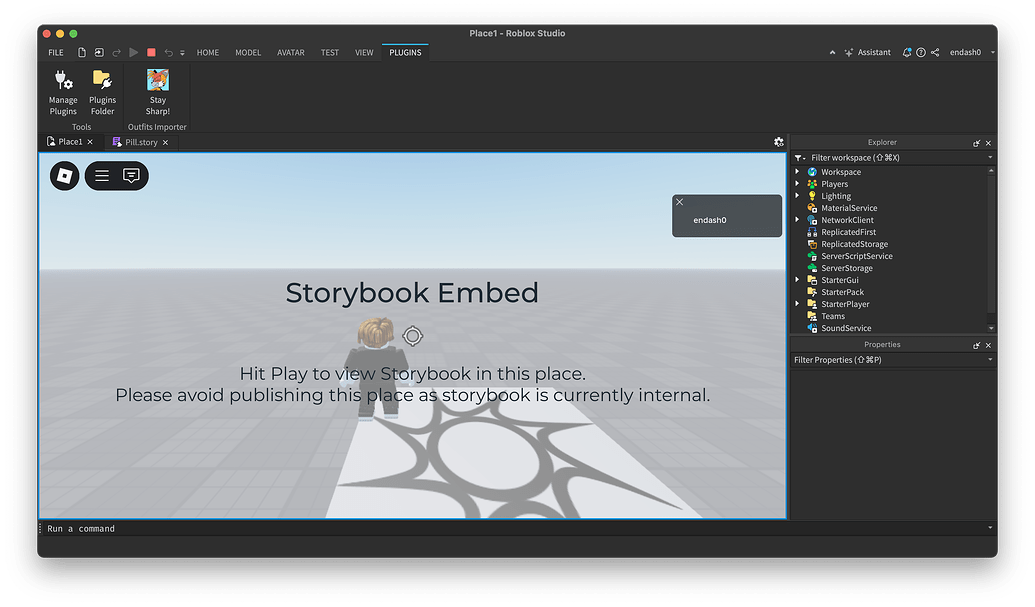Image resolution: width=1035 pixels, height=607 pixels.
Task: Expand StarterGui in the Explorer
Action: (x=796, y=279)
